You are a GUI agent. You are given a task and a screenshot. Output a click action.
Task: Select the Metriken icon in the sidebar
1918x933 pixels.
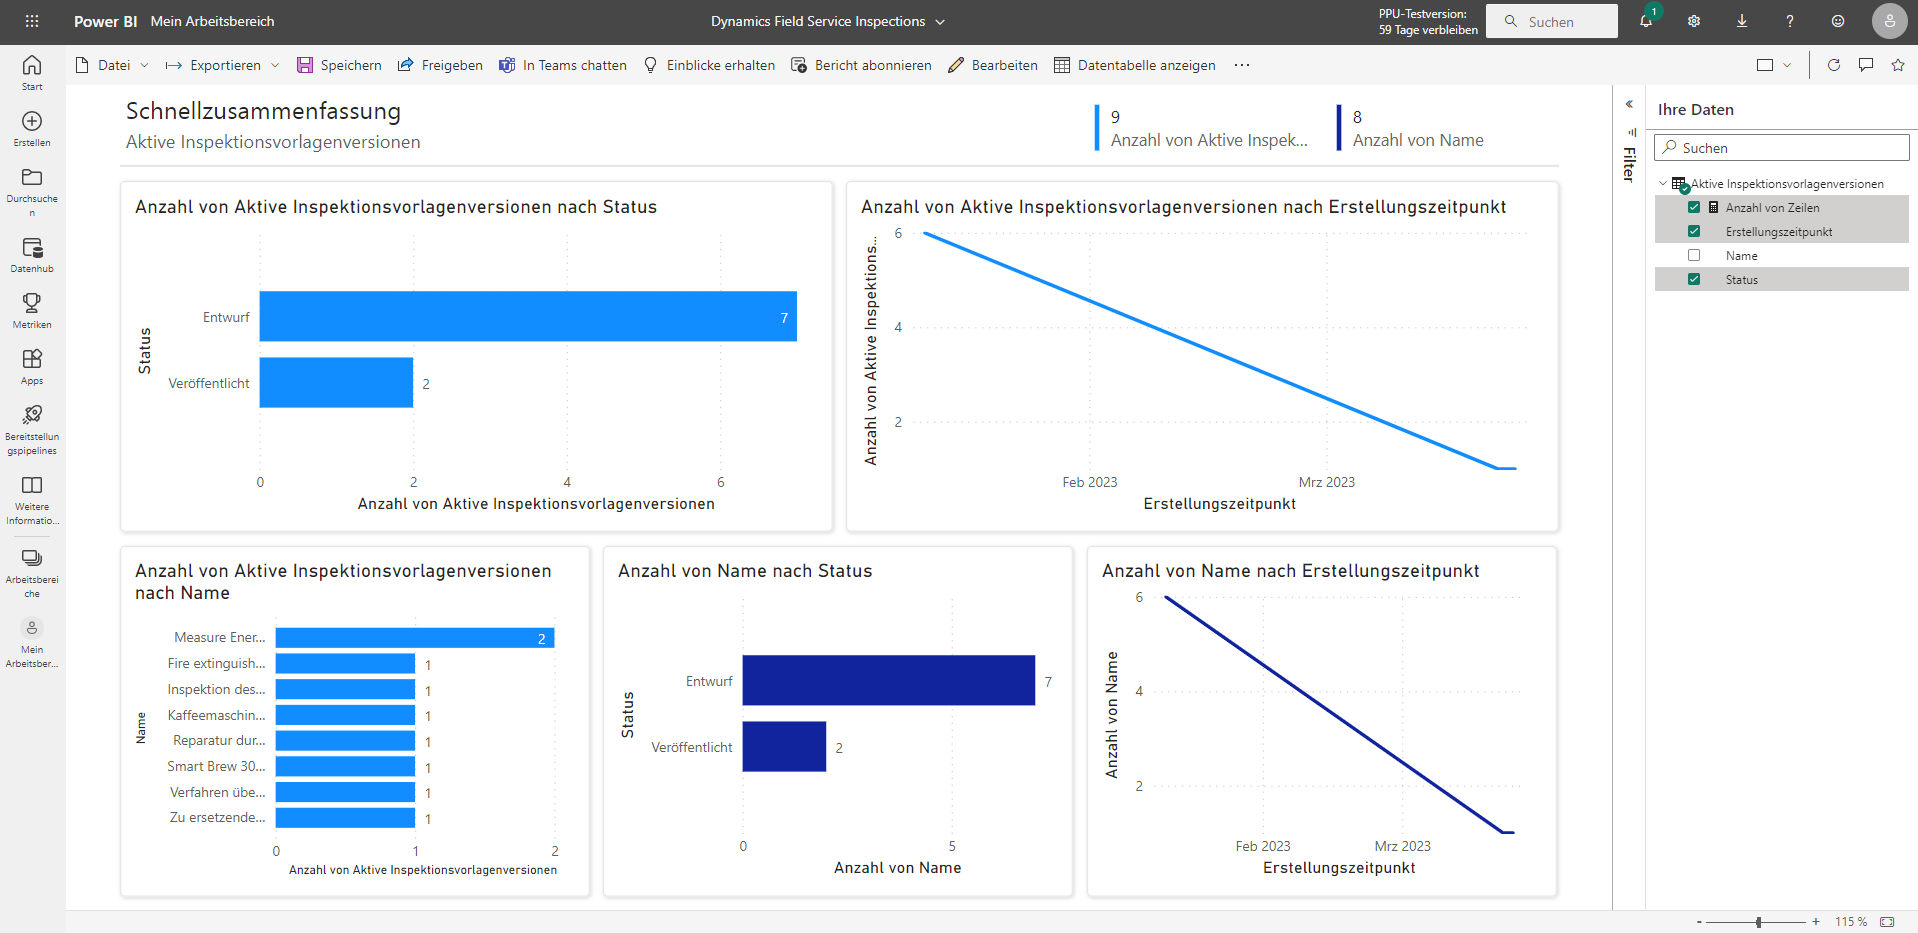tap(32, 310)
